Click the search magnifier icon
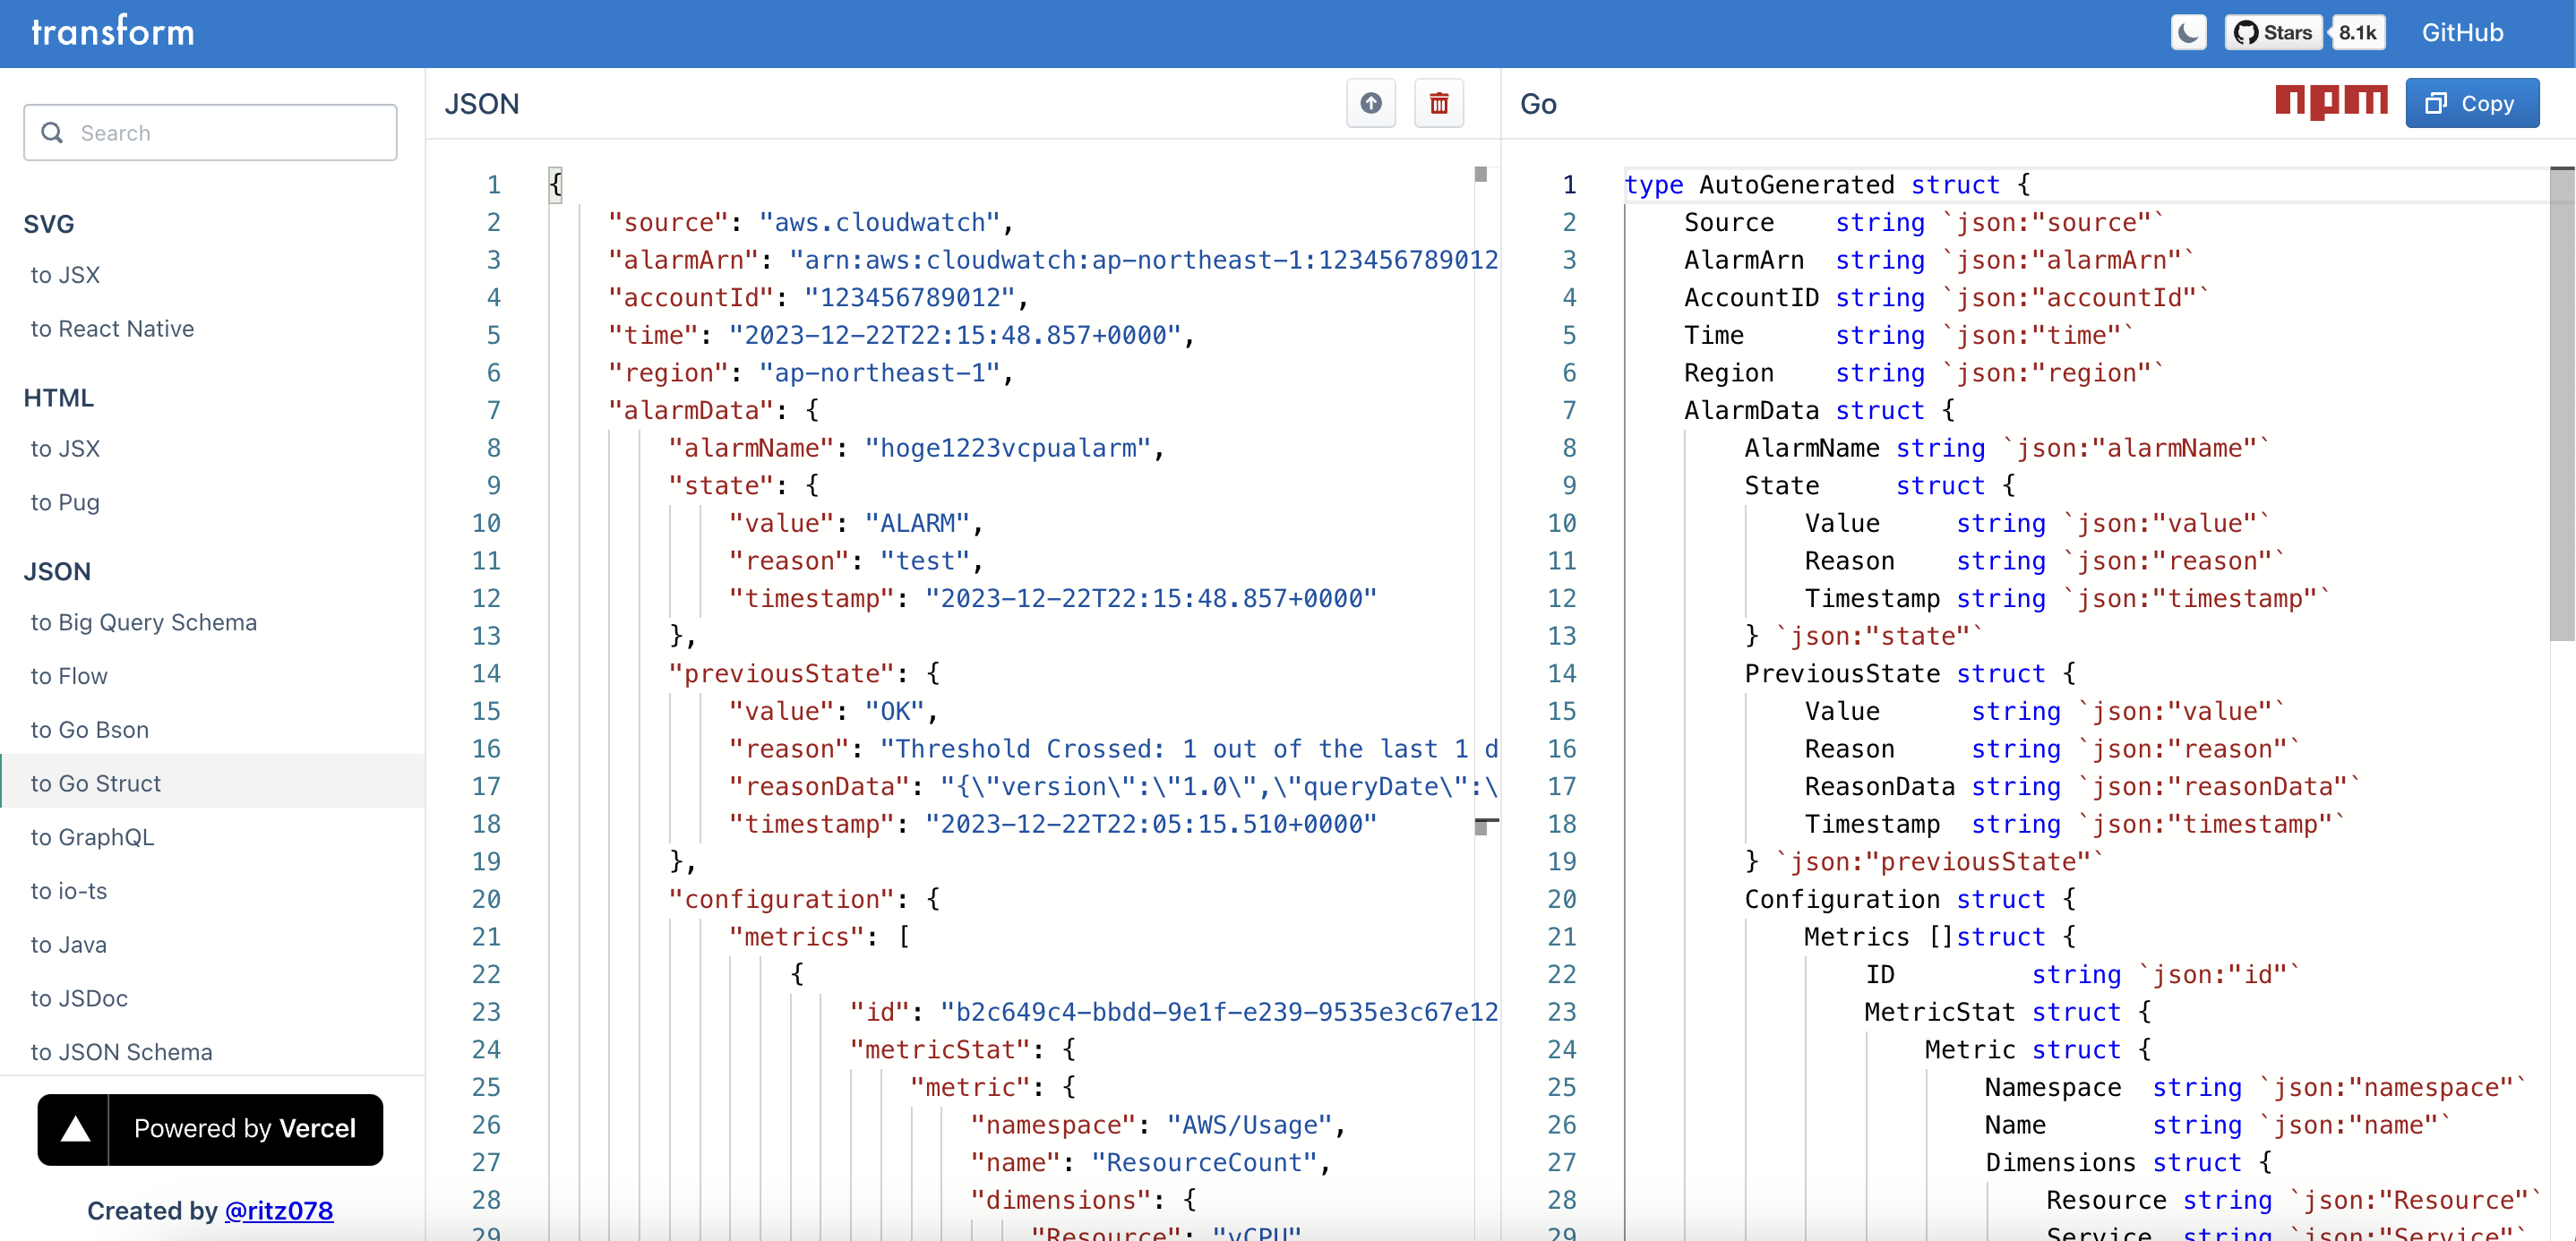The image size is (2576, 1241). coord(52,133)
